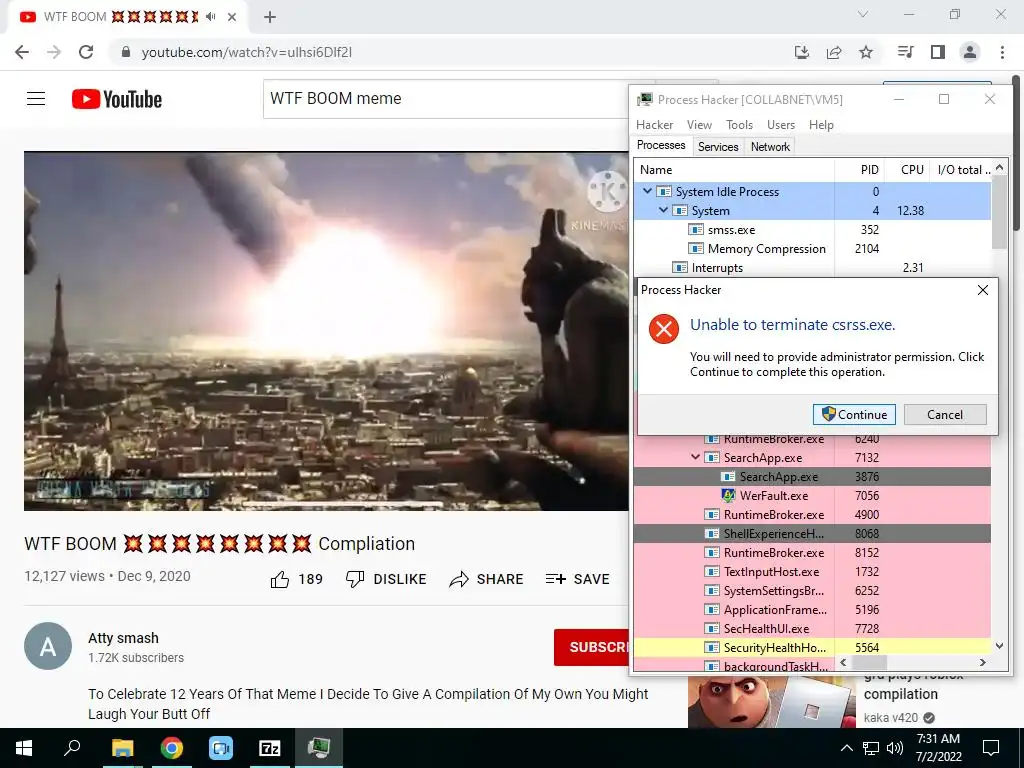Click the Chrome forward arrow
Screen dimensions: 1024x768
pos(54,52)
